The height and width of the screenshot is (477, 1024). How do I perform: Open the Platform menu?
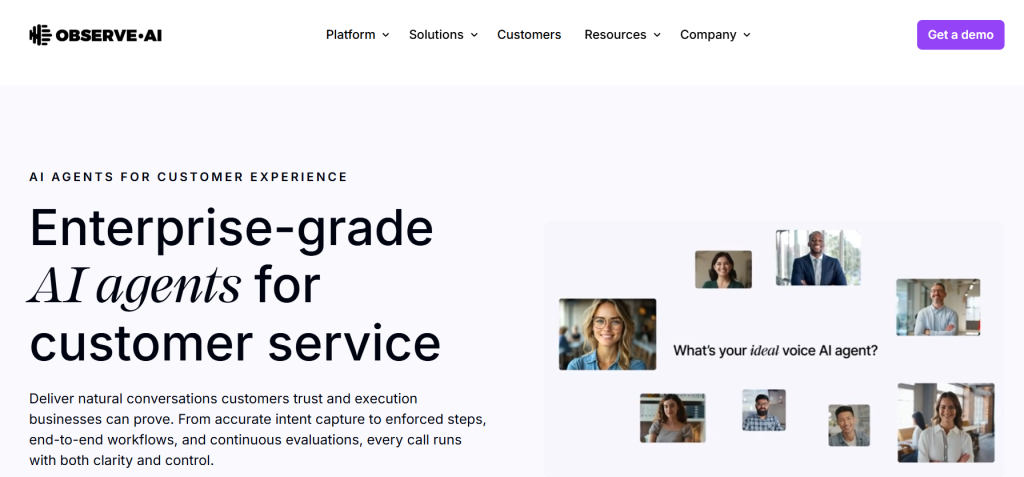coord(350,35)
